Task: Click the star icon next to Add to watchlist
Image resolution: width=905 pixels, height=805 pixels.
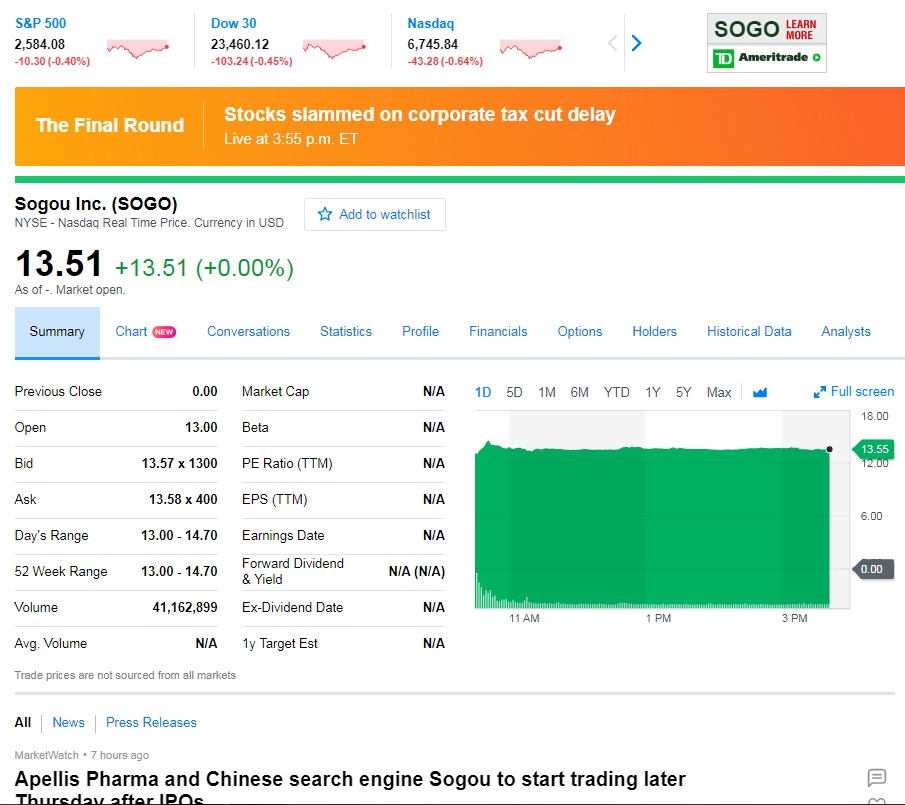Action: pos(323,214)
